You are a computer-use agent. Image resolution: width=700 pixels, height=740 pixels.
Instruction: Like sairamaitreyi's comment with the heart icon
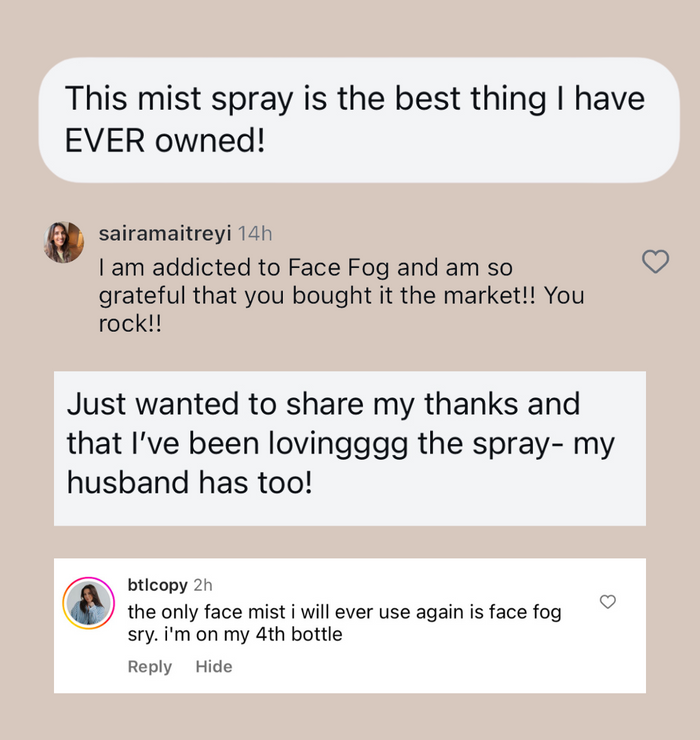click(655, 262)
